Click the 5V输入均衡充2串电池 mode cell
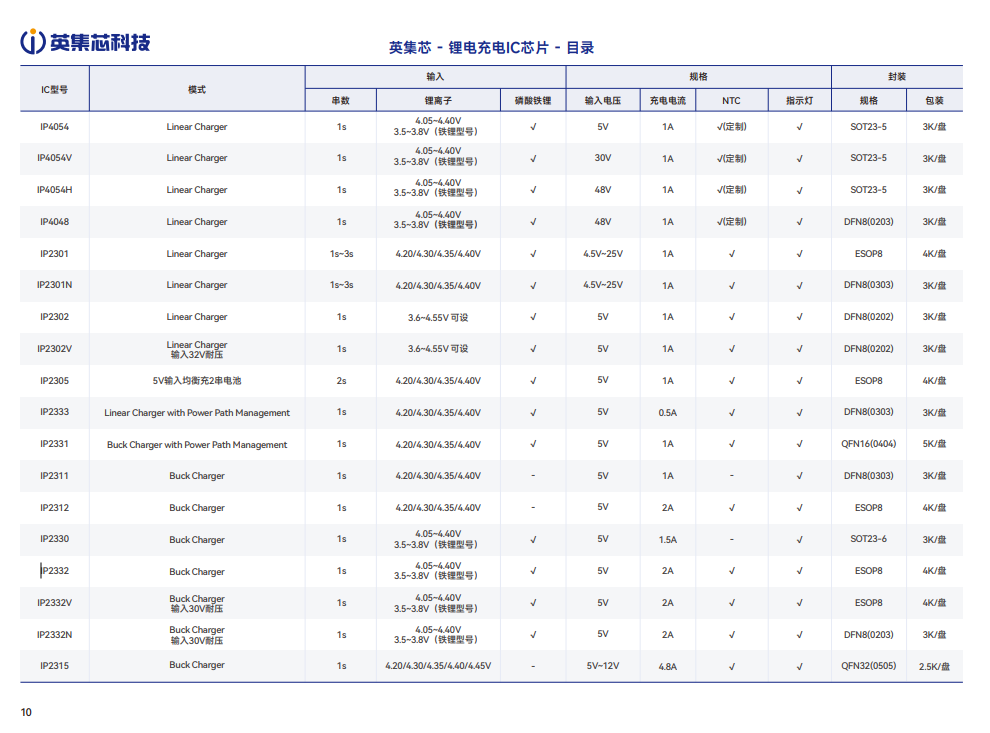 (x=197, y=381)
